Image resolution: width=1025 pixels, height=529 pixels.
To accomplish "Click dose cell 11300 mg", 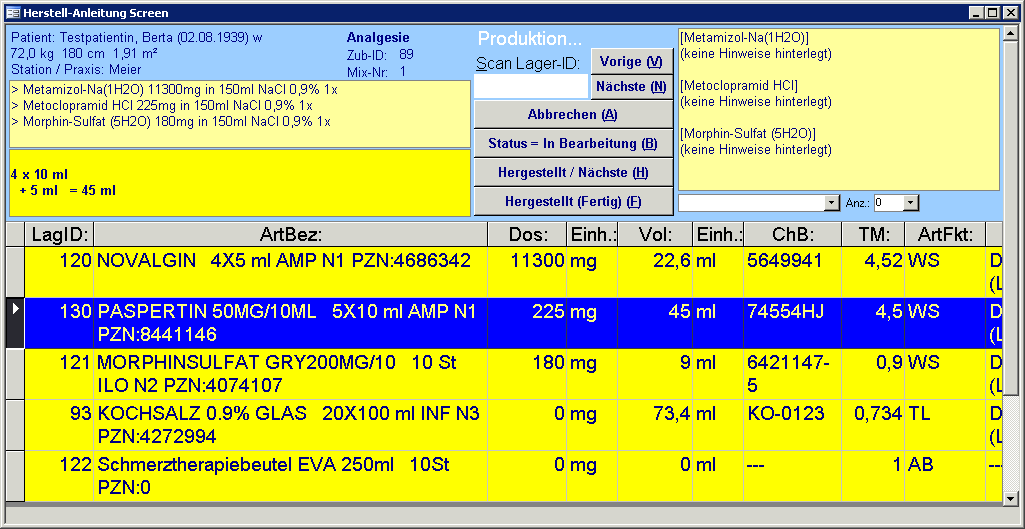I will (x=528, y=272).
